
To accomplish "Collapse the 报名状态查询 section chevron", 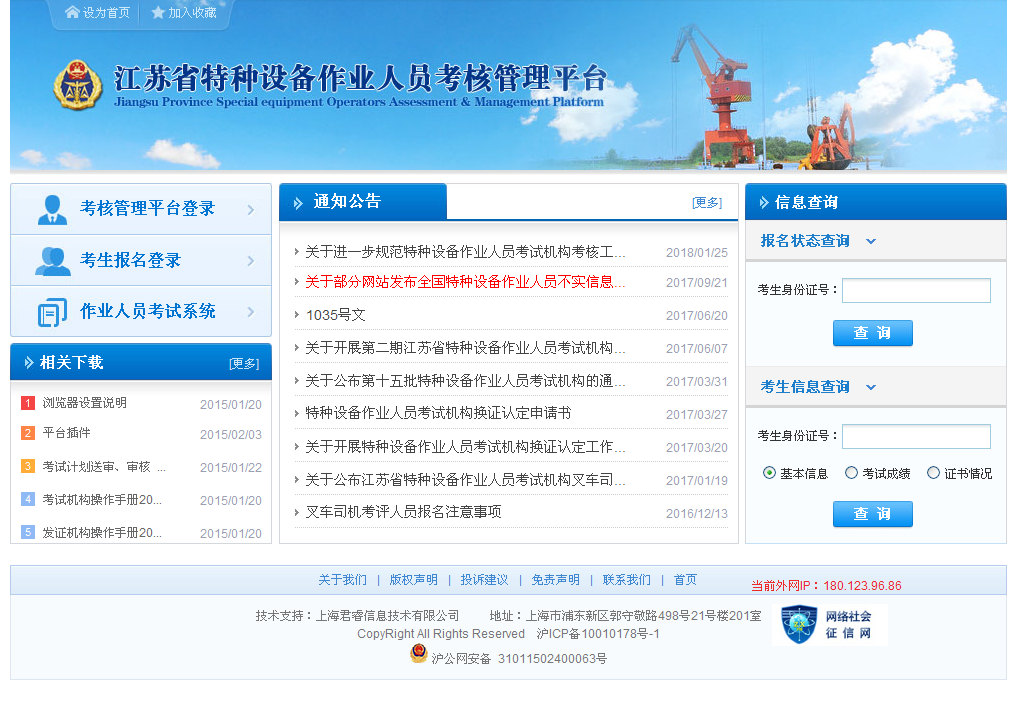I will 870,241.
